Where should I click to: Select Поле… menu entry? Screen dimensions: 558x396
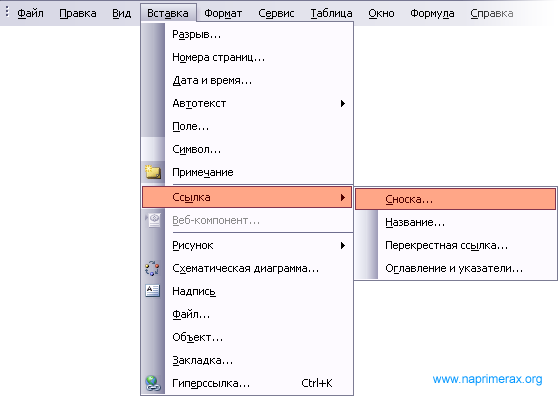point(247,126)
